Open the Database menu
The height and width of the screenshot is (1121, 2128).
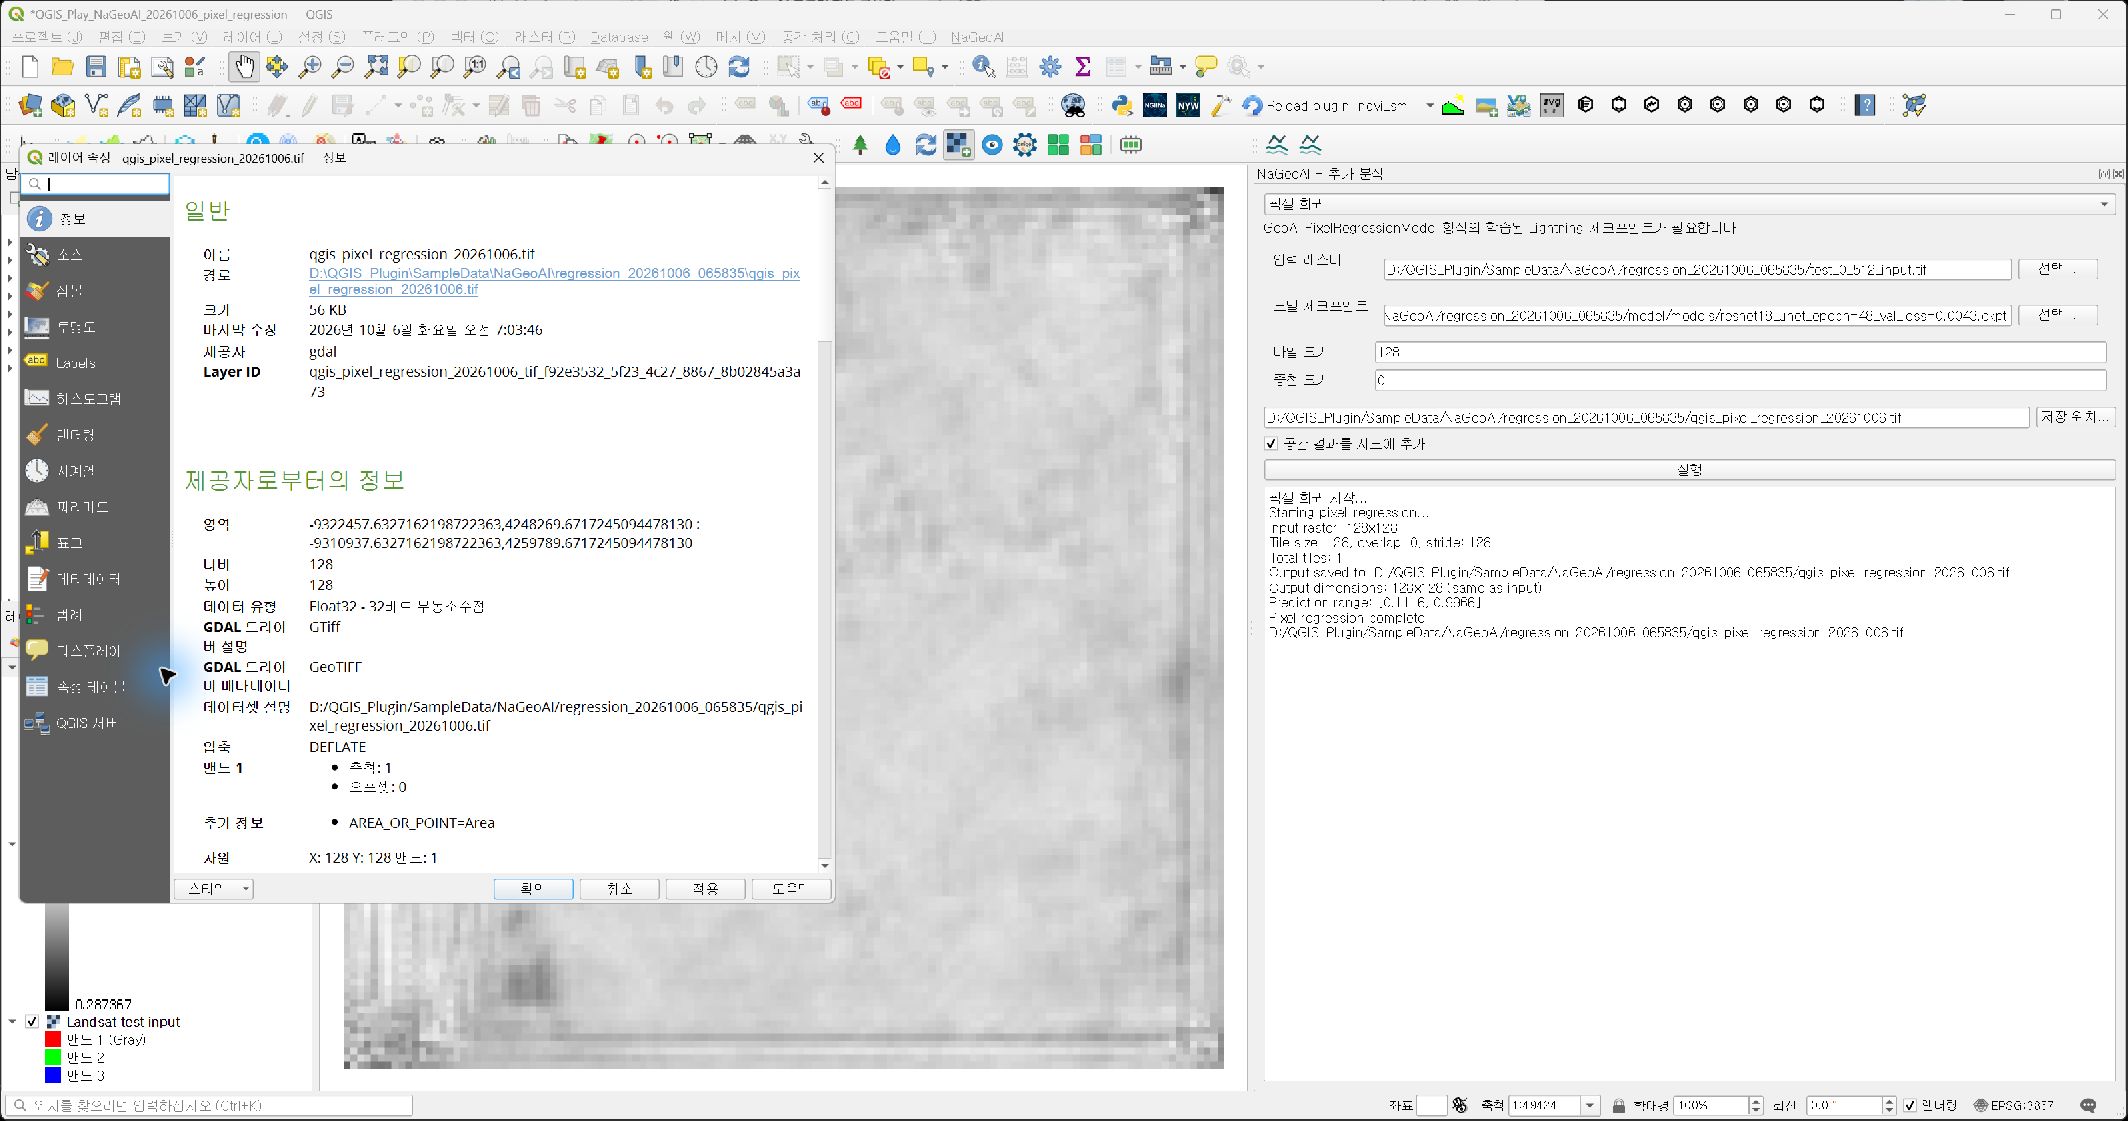[x=619, y=37]
